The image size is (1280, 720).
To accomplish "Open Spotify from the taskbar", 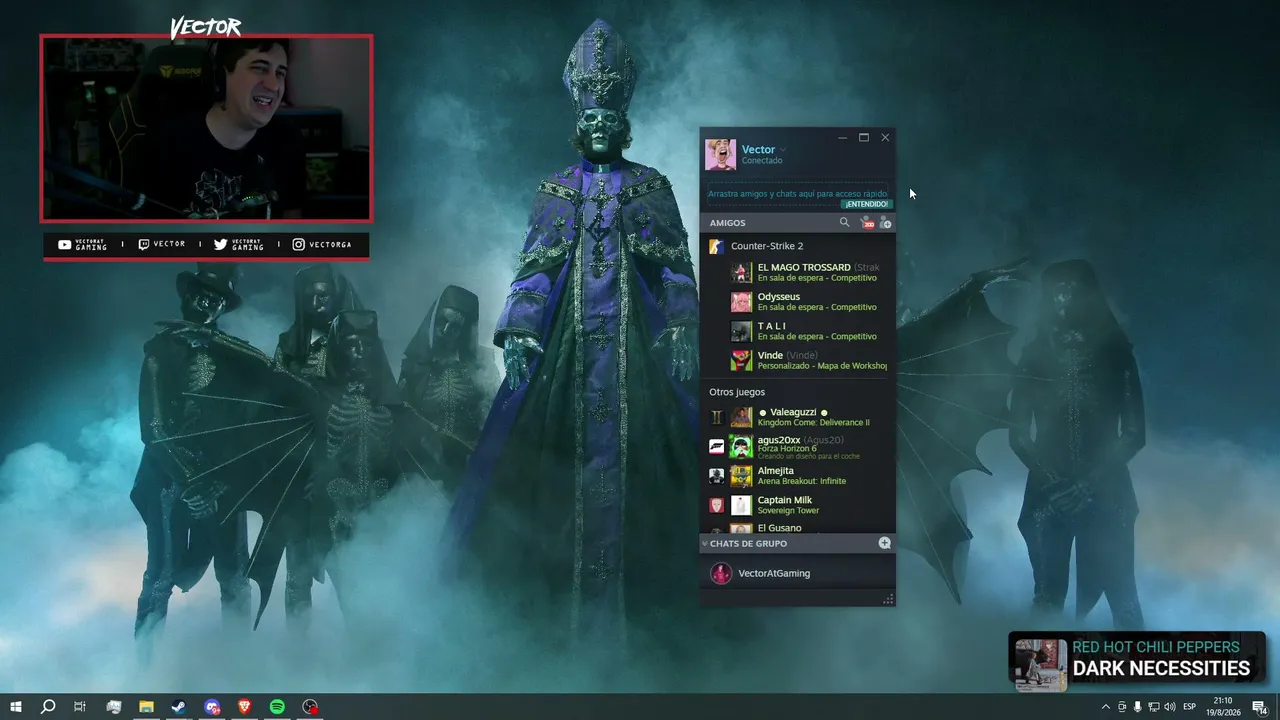I will (x=277, y=707).
